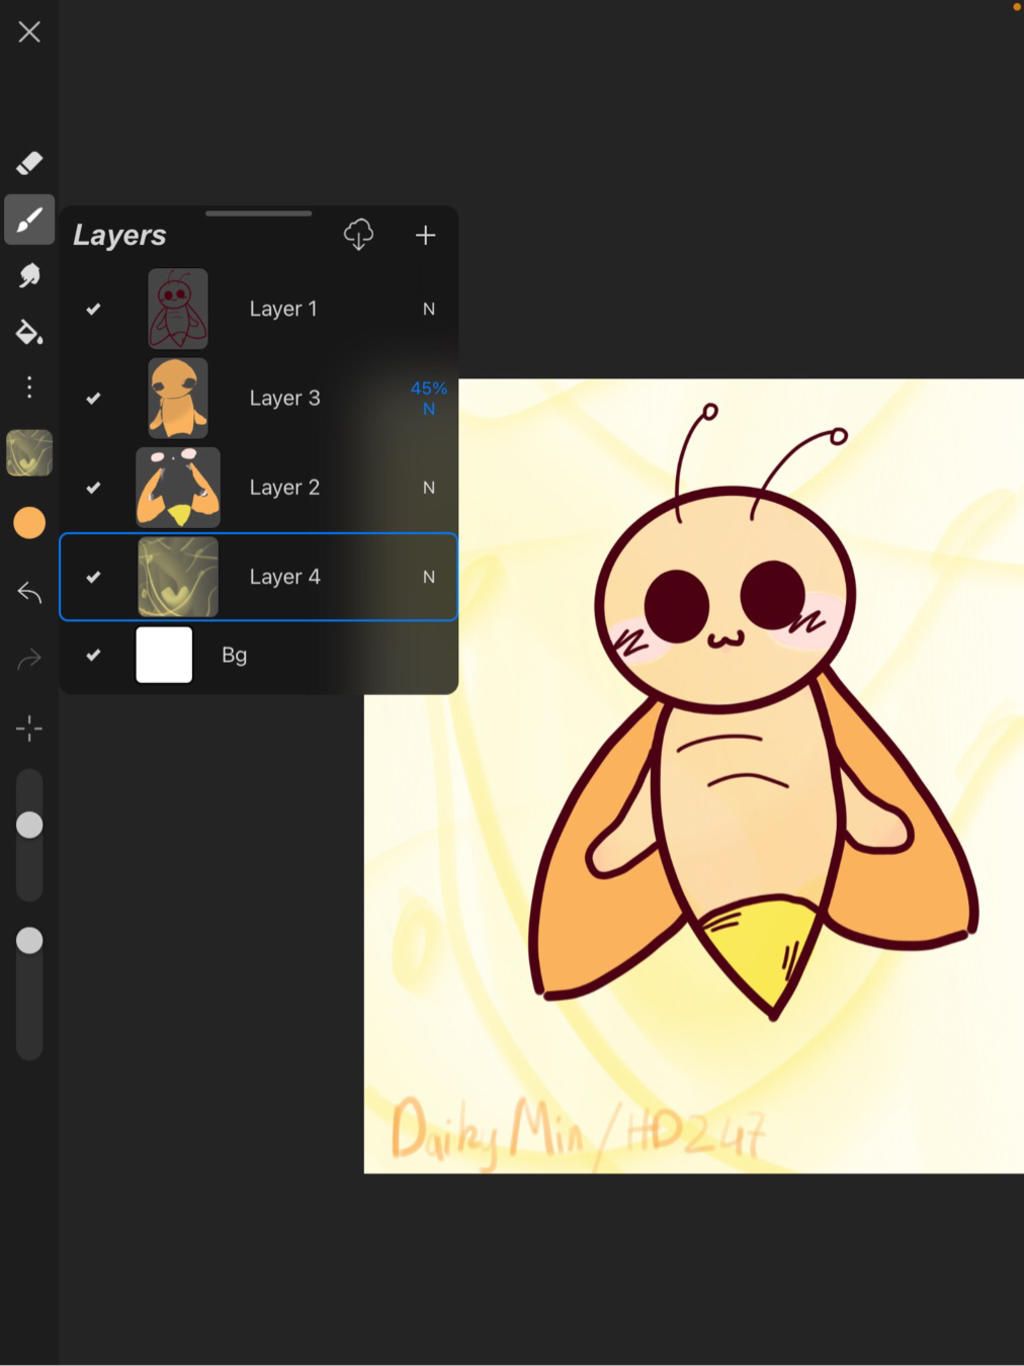Click the Layer 2 name label
Screen dimensions: 1024x1366
285,487
